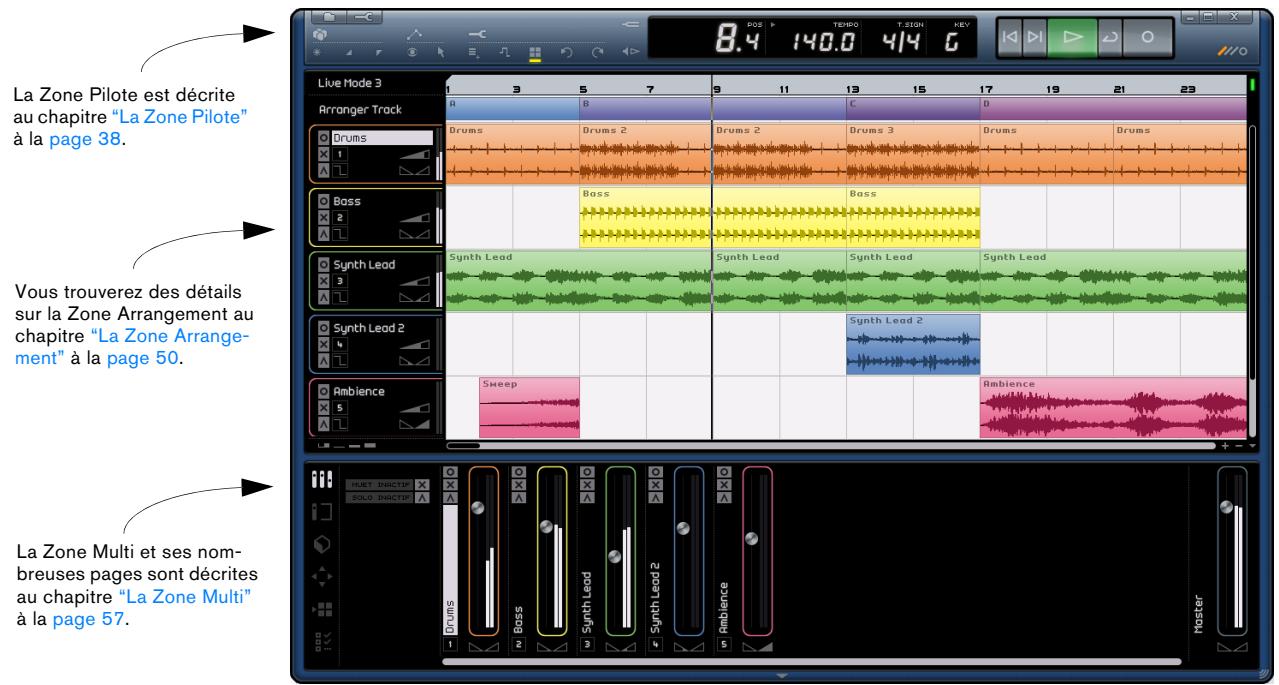
Task: Select the Sweep audio clip
Action: (x=529, y=407)
